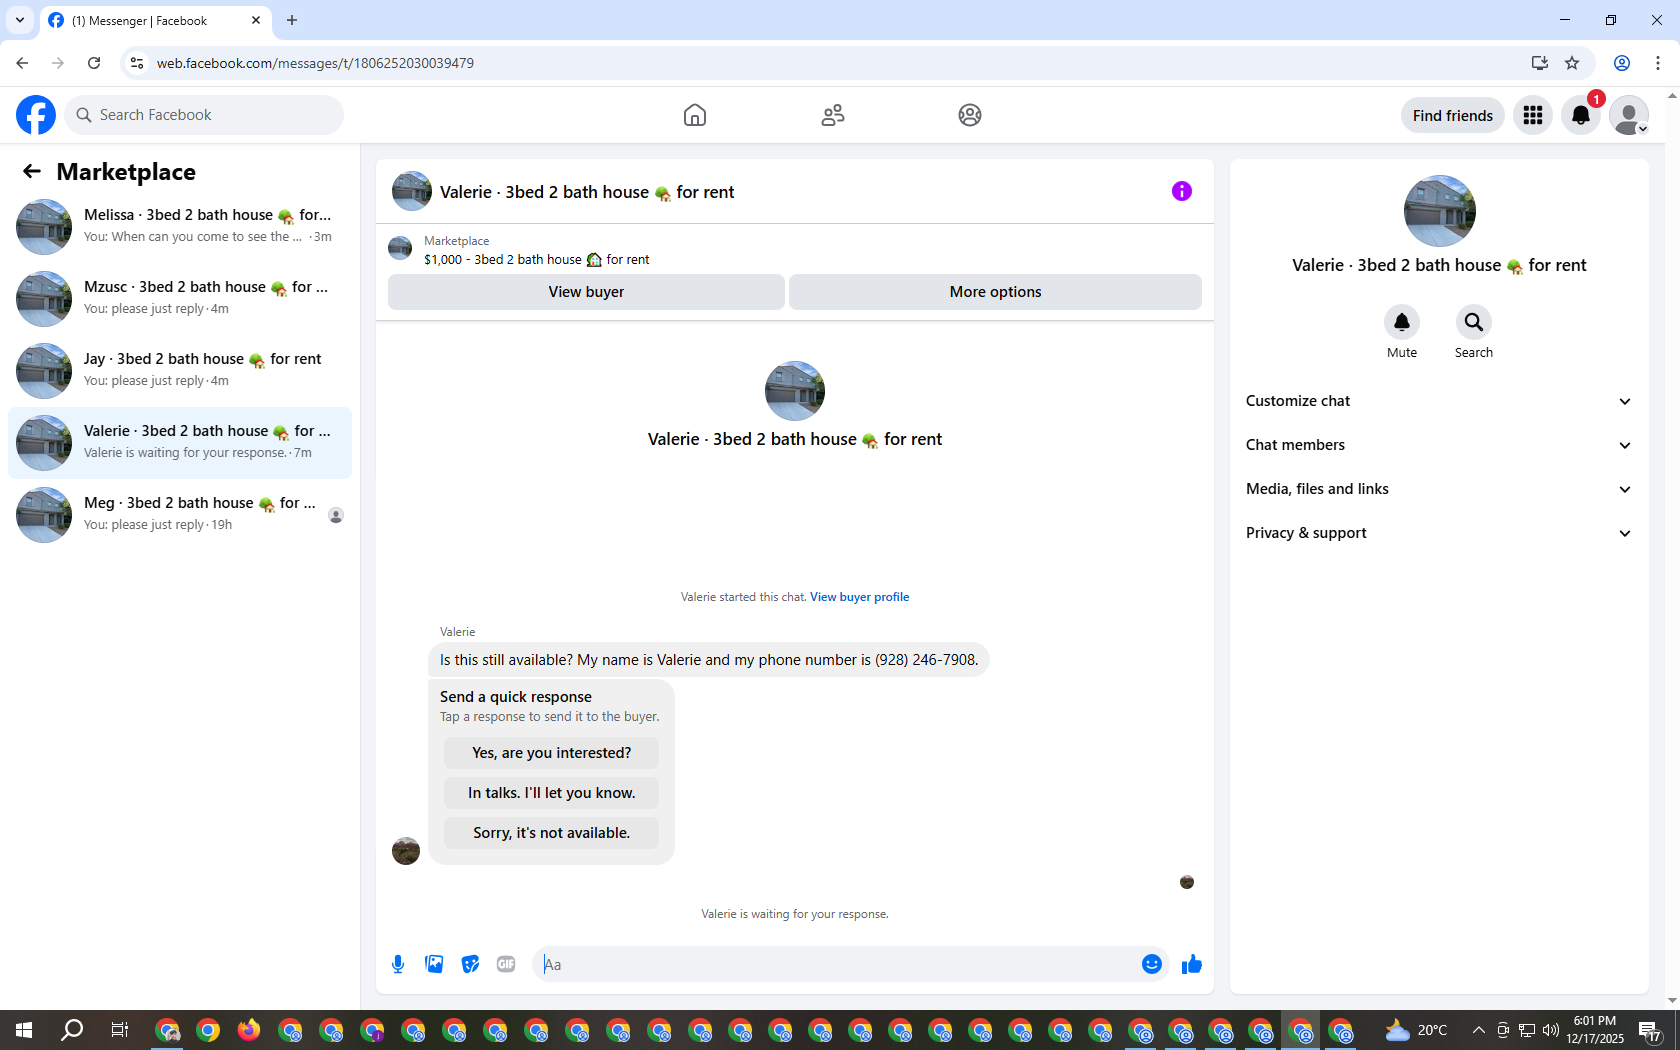Open Firefox from the taskbar
Image resolution: width=1680 pixels, height=1050 pixels.
coord(249,1030)
